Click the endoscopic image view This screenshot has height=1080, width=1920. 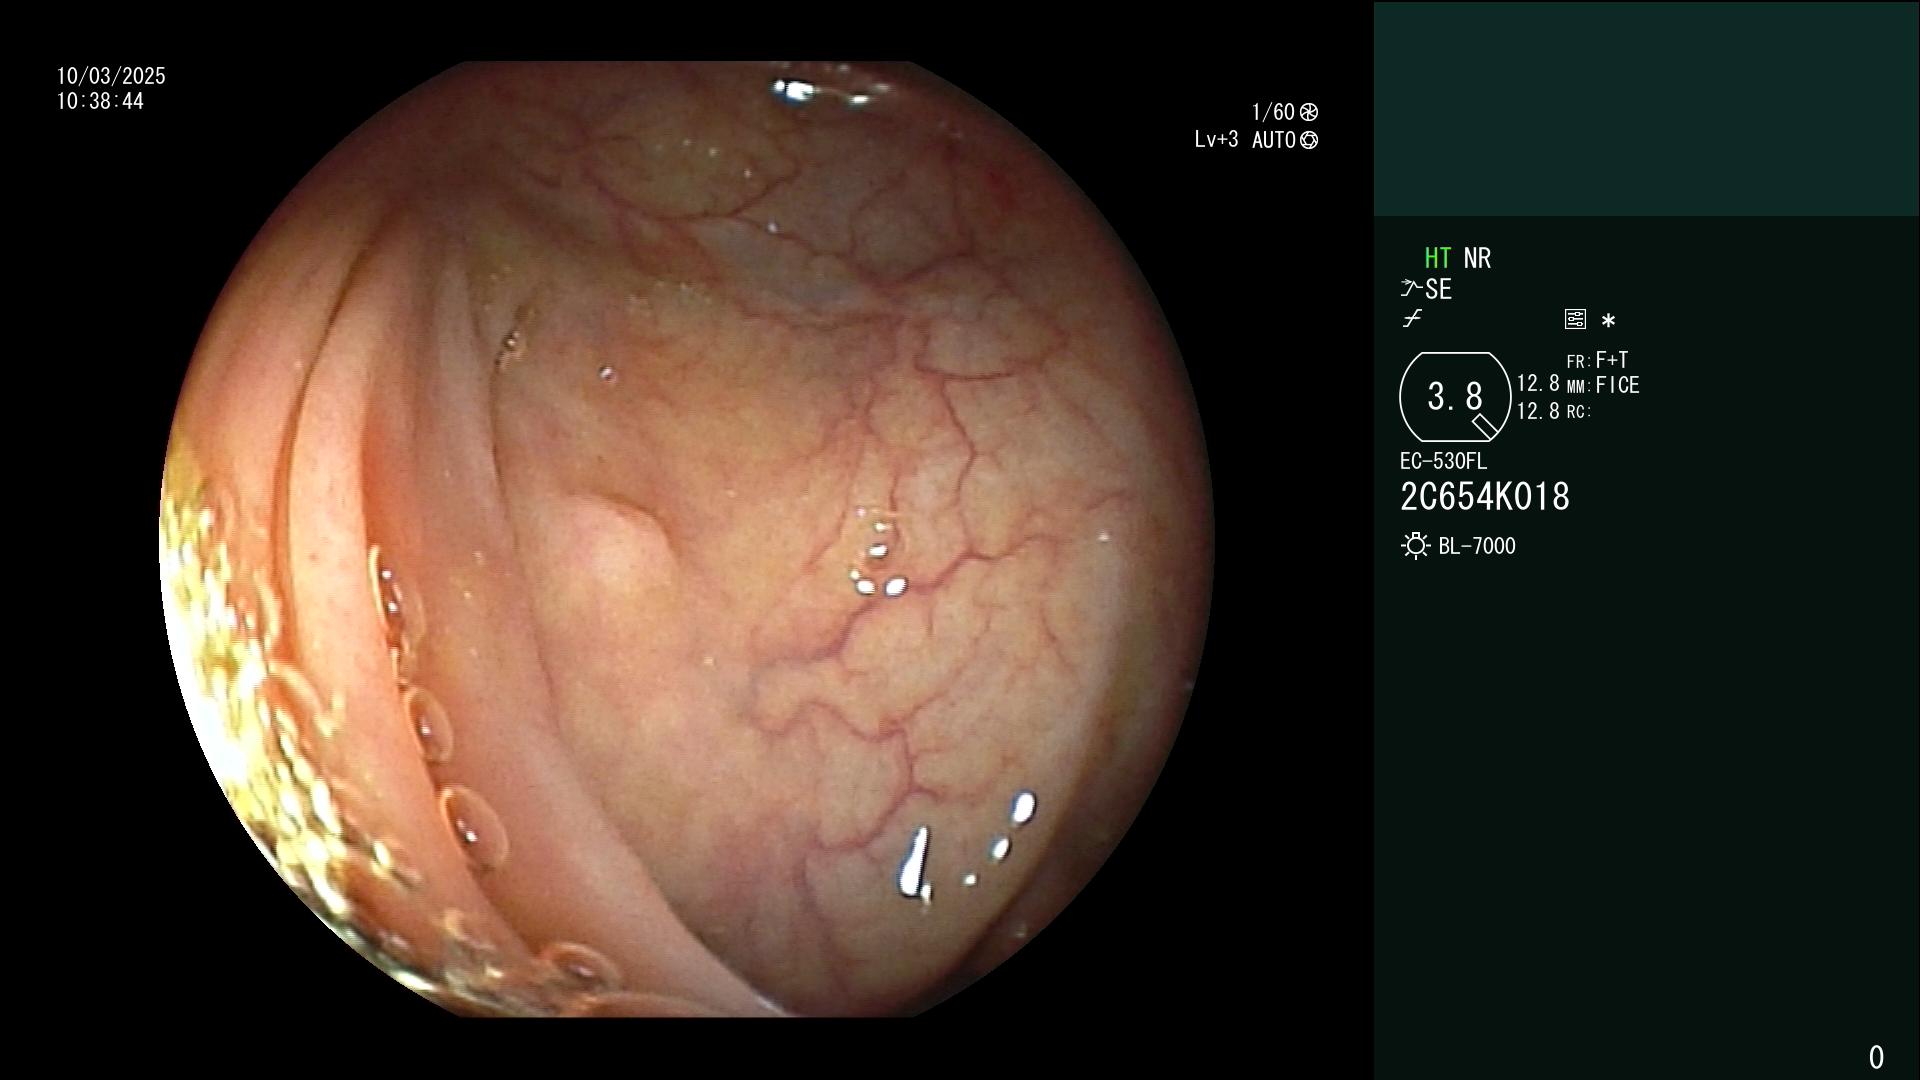coord(687,539)
